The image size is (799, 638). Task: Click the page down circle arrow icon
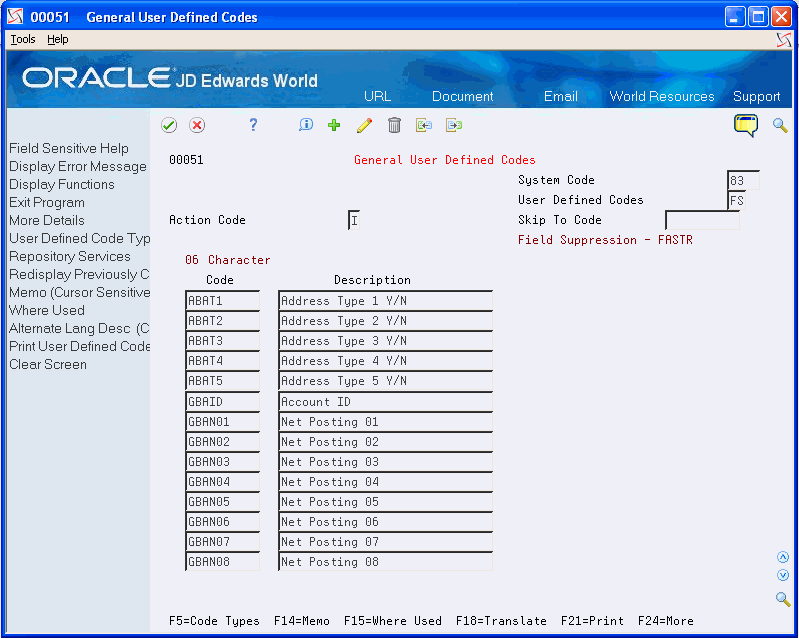pyautogui.click(x=783, y=575)
